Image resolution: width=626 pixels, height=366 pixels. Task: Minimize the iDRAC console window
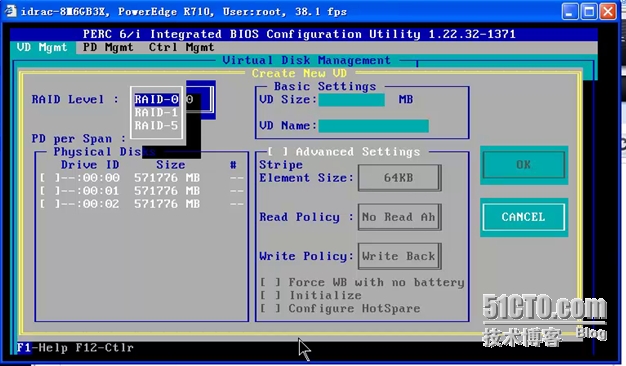tap(570, 11)
